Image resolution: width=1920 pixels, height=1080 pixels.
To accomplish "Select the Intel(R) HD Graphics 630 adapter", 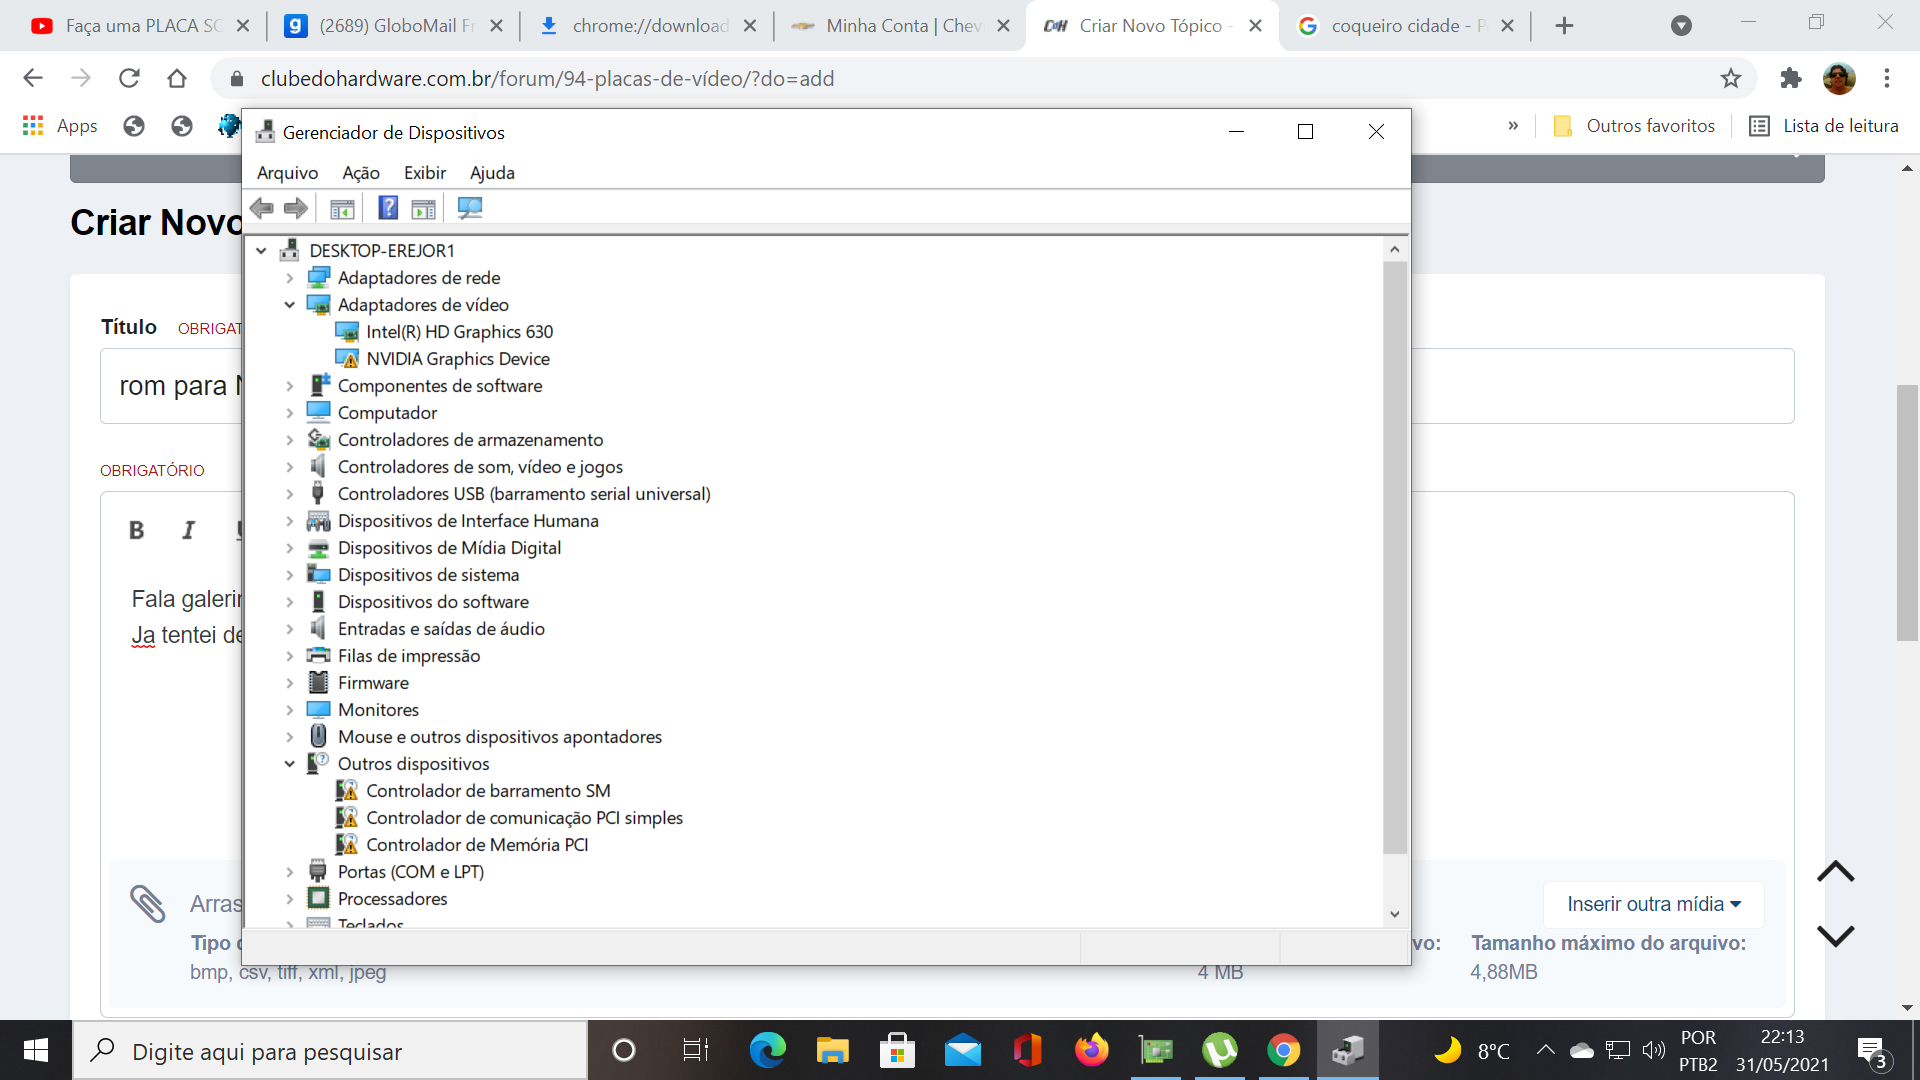I will pos(459,332).
